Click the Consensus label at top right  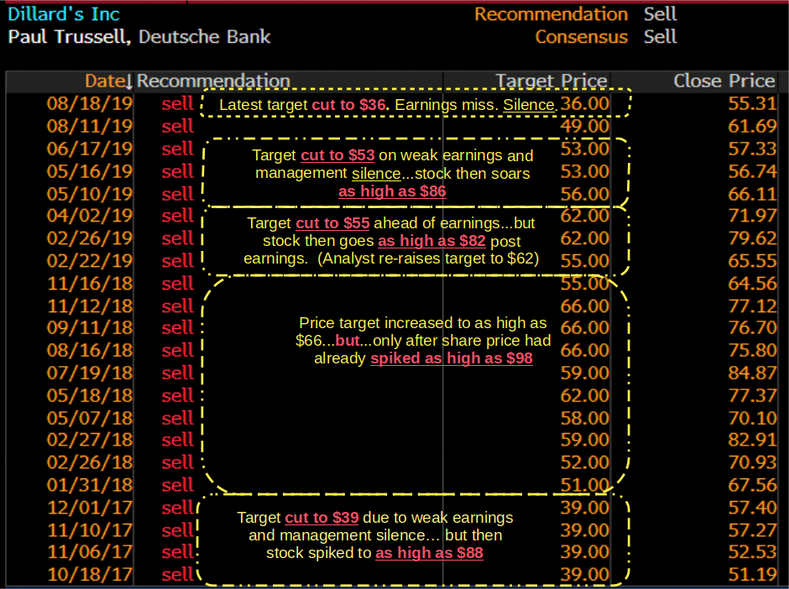coord(581,37)
